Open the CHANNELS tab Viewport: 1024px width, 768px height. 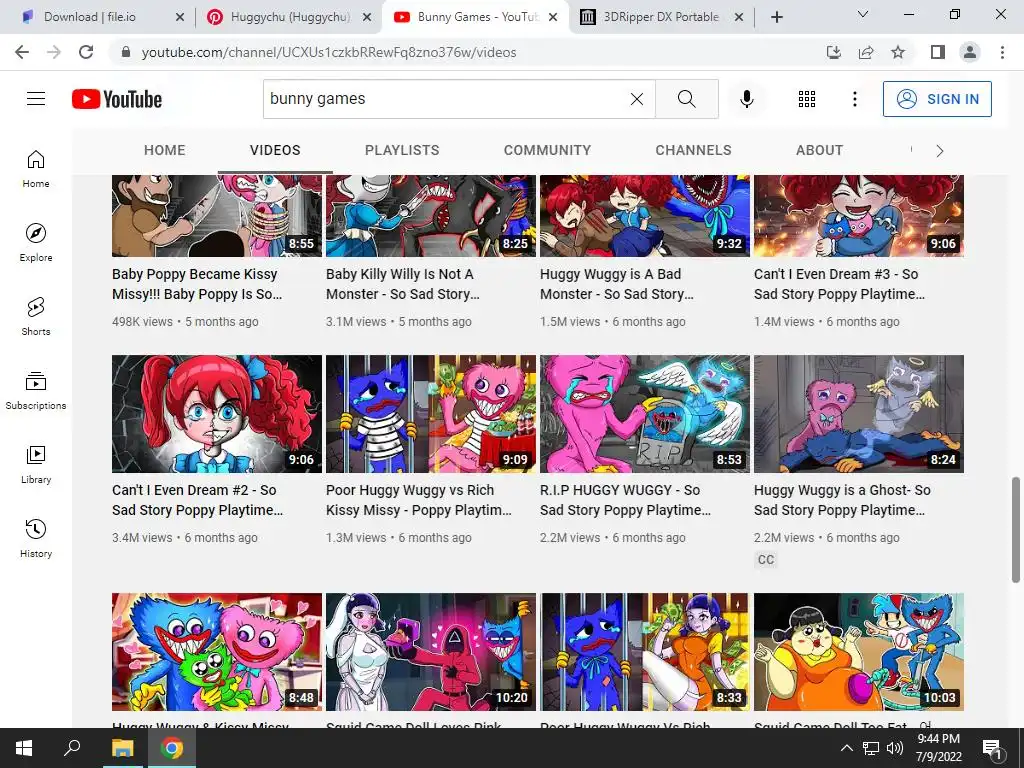694,150
